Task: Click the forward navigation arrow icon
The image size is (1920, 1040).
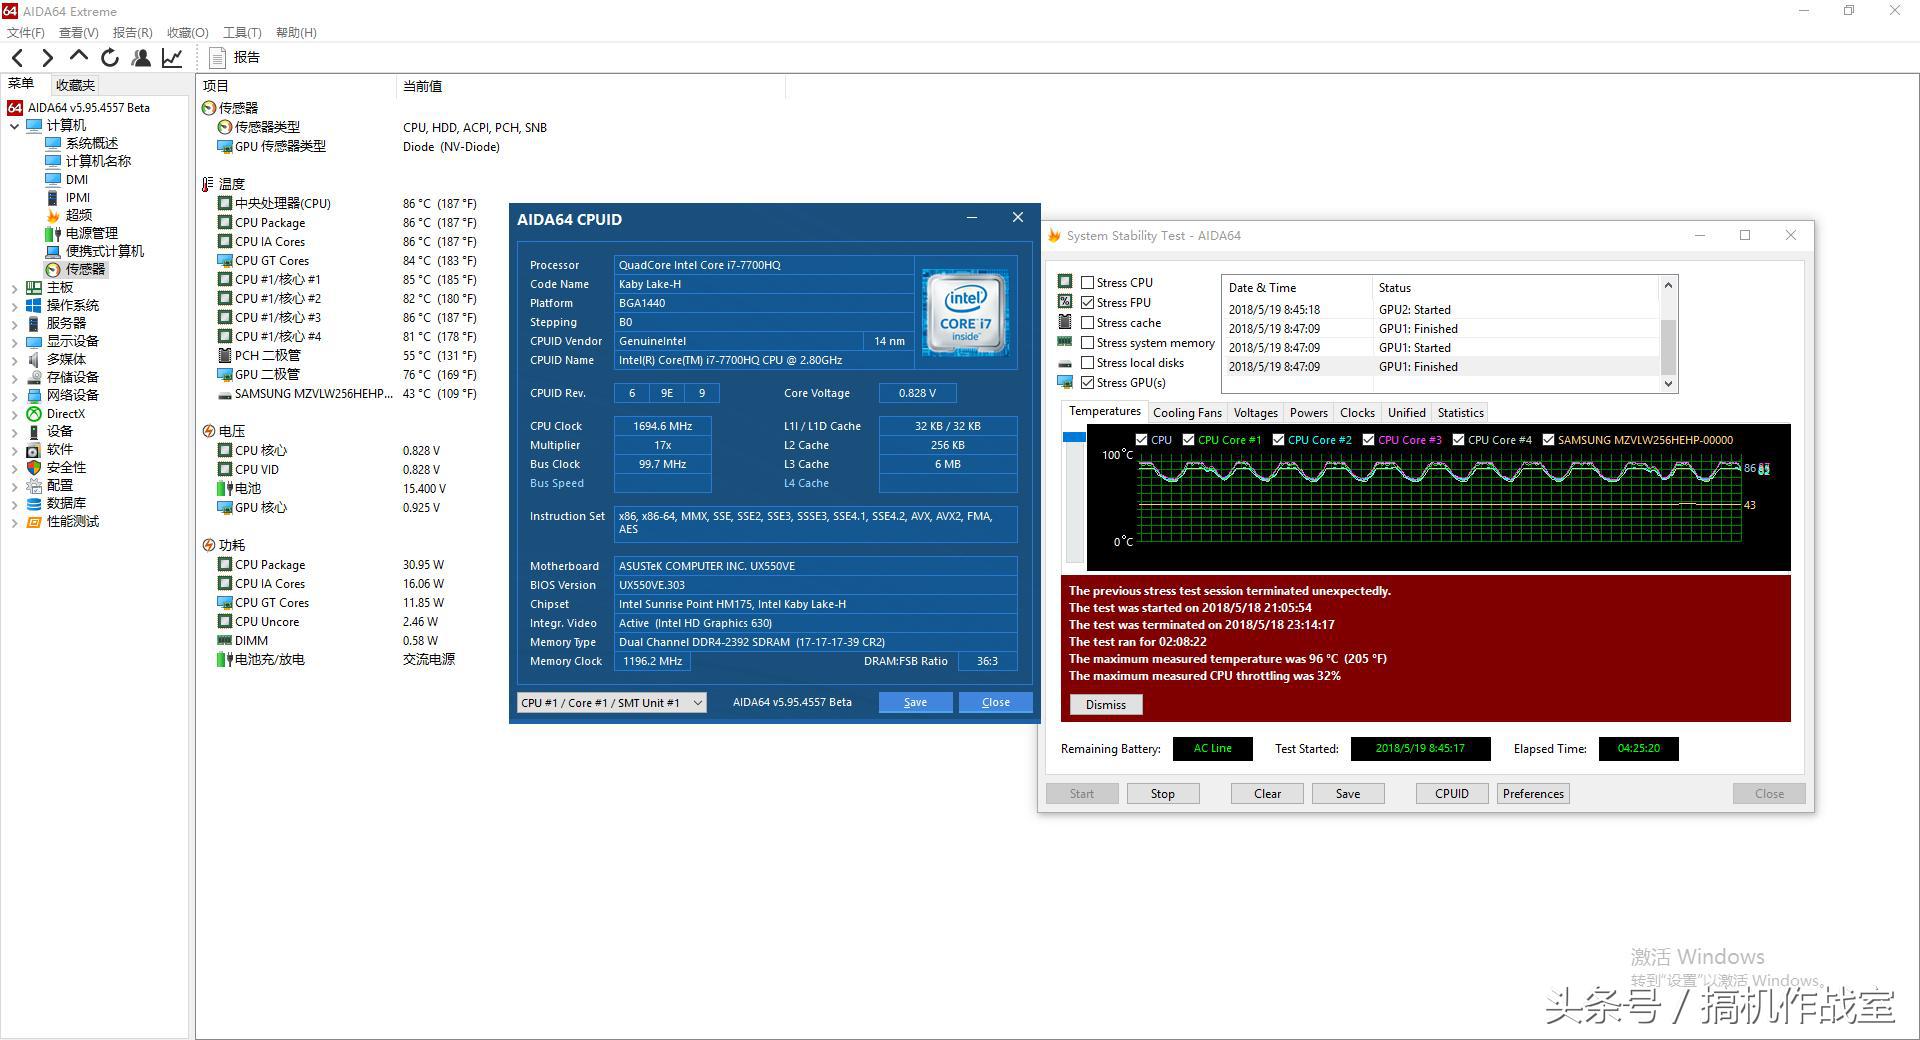Action: click(47, 58)
